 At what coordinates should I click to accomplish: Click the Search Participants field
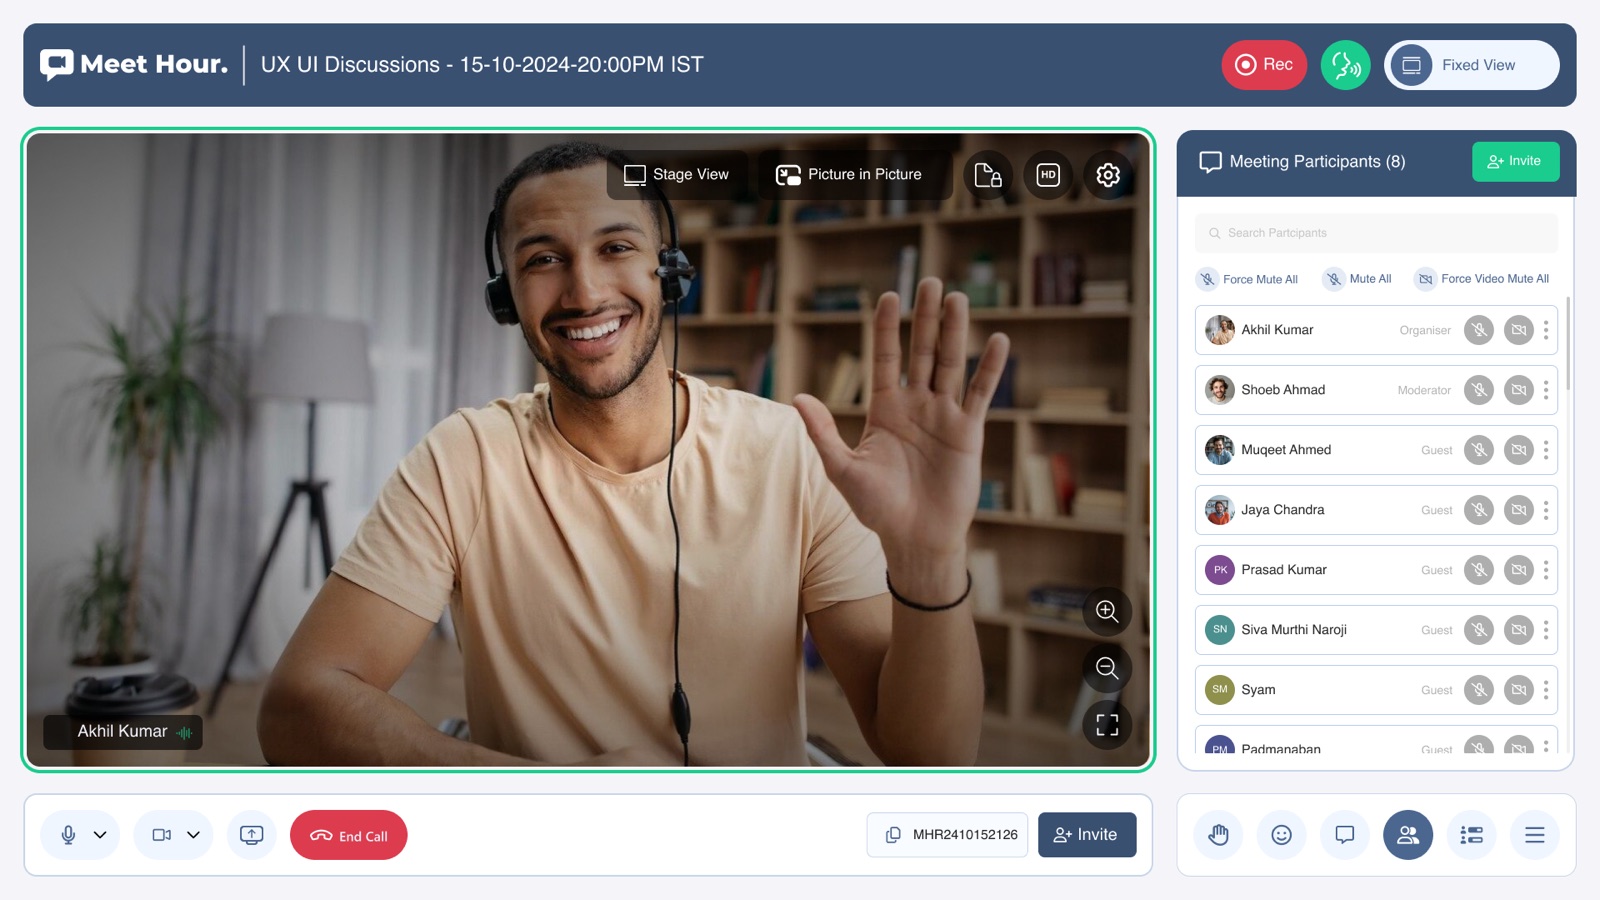1376,233
